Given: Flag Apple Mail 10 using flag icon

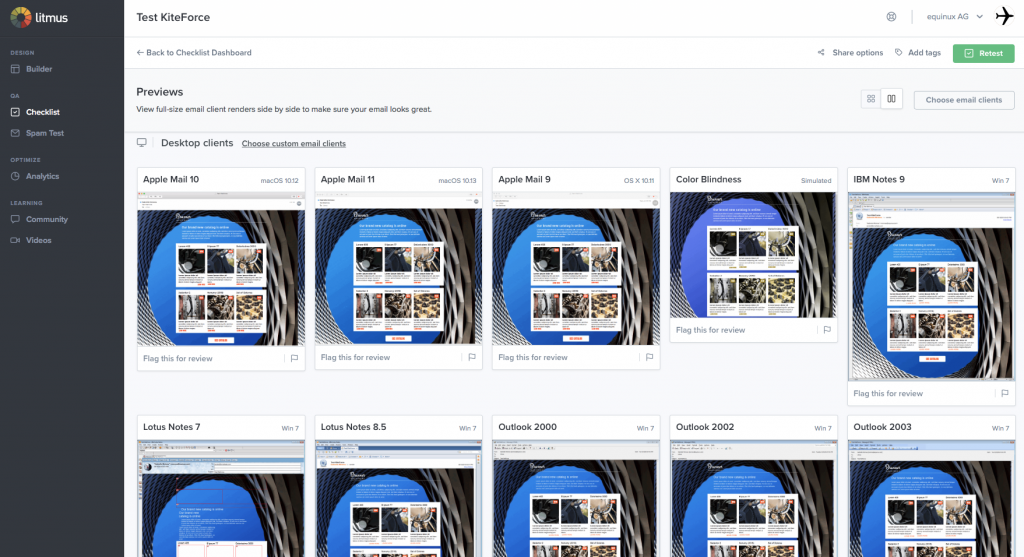Looking at the screenshot, I should [x=295, y=358].
